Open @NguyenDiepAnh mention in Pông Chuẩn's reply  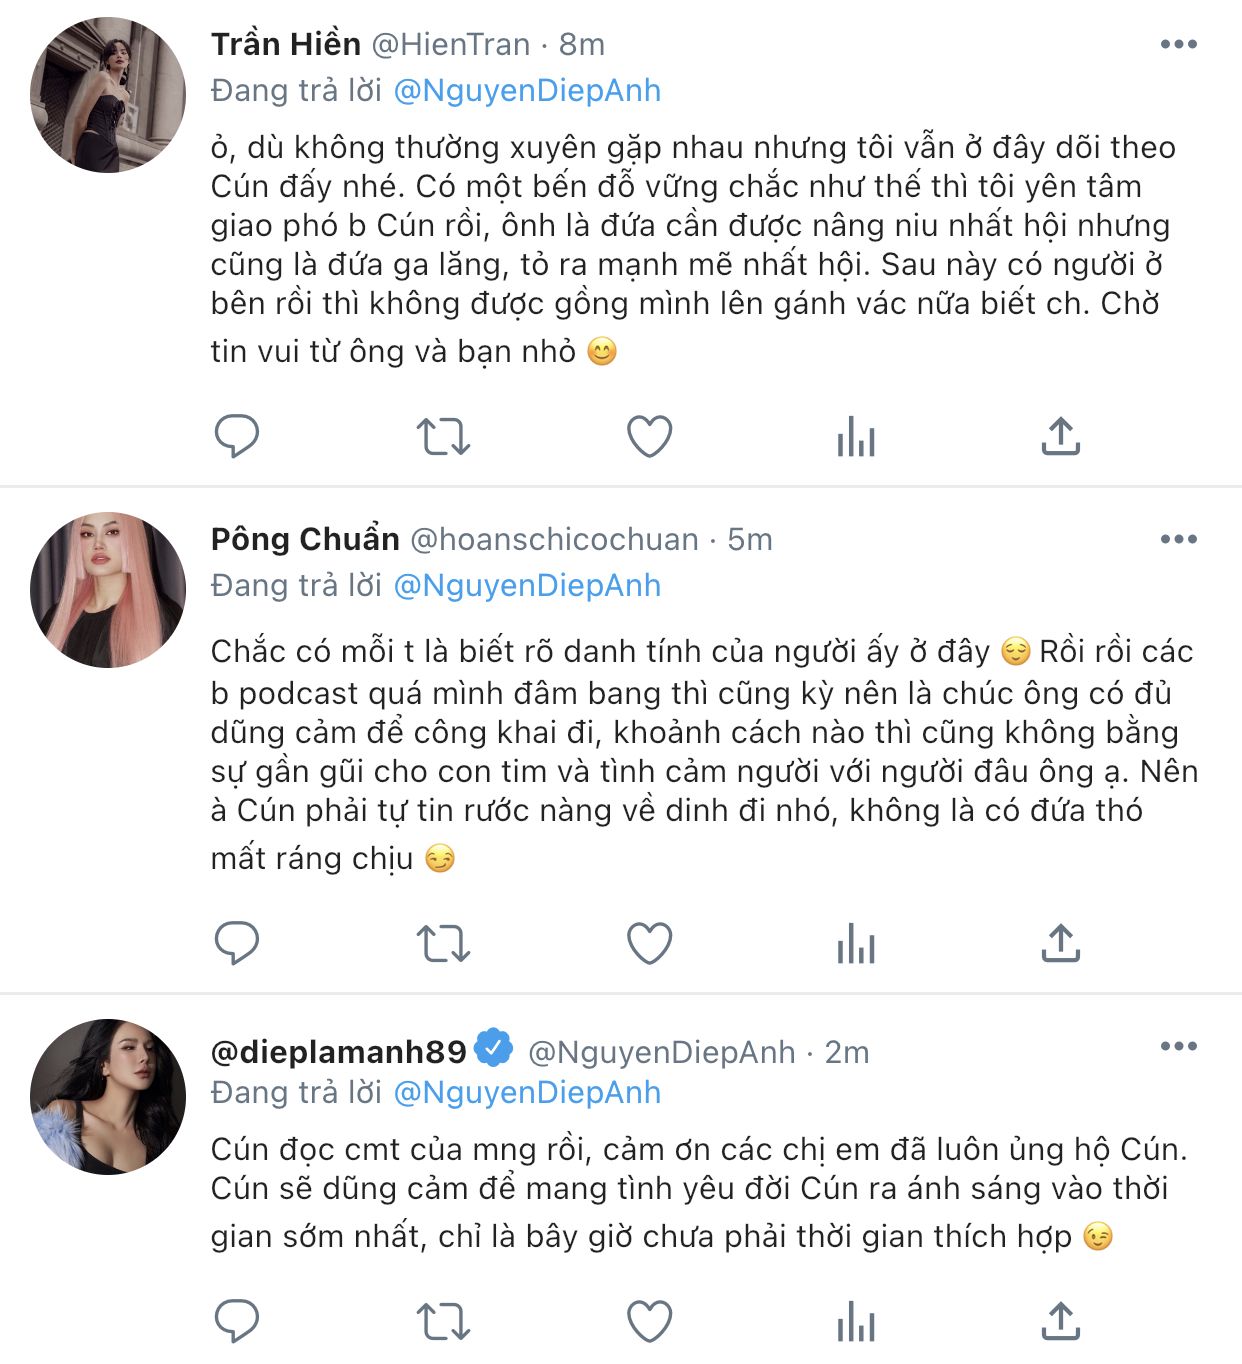point(527,586)
